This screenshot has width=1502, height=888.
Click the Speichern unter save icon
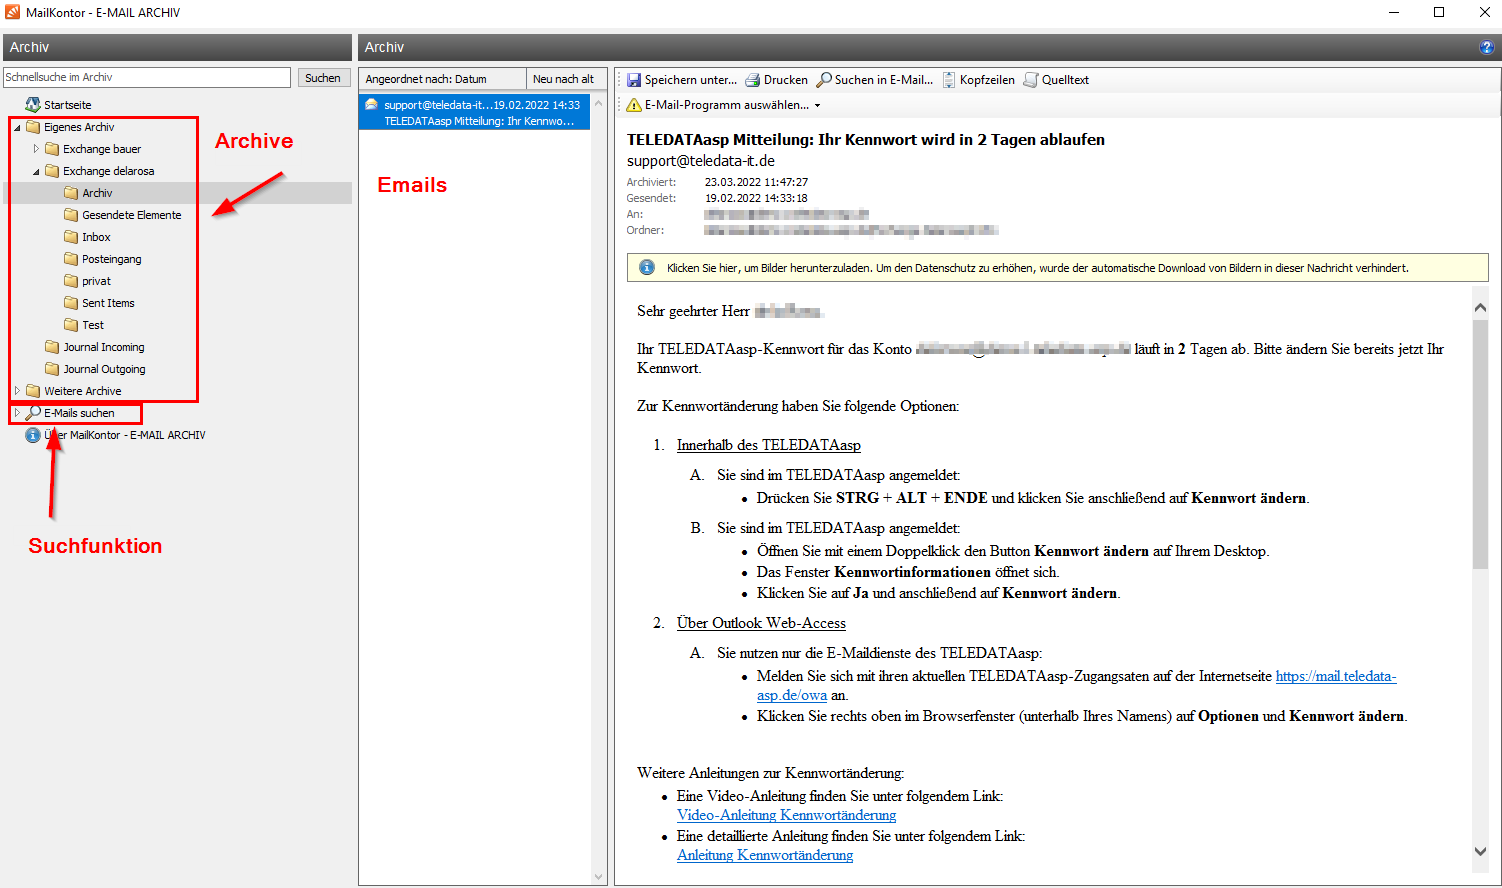[x=634, y=80]
